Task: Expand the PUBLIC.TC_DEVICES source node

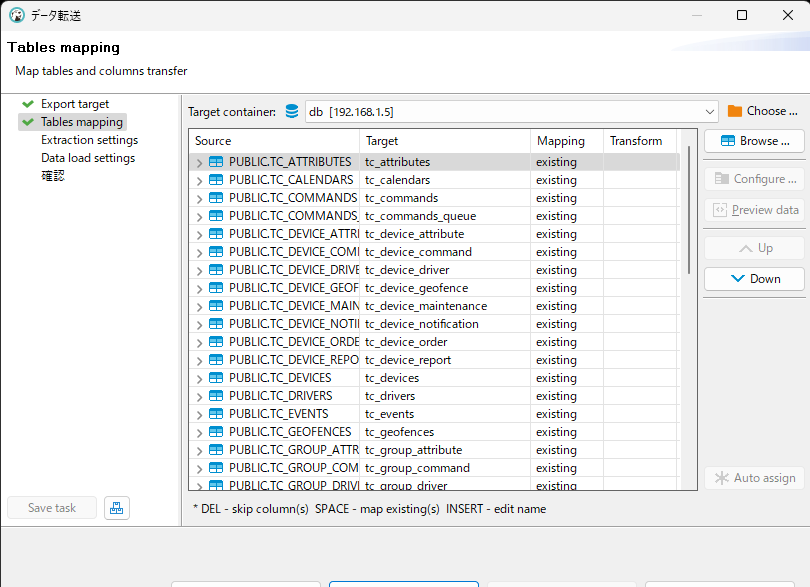Action: [x=199, y=379]
